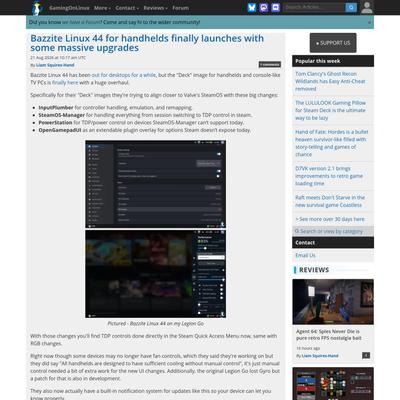Open the Agent 64 review thumbnail

click(333, 302)
